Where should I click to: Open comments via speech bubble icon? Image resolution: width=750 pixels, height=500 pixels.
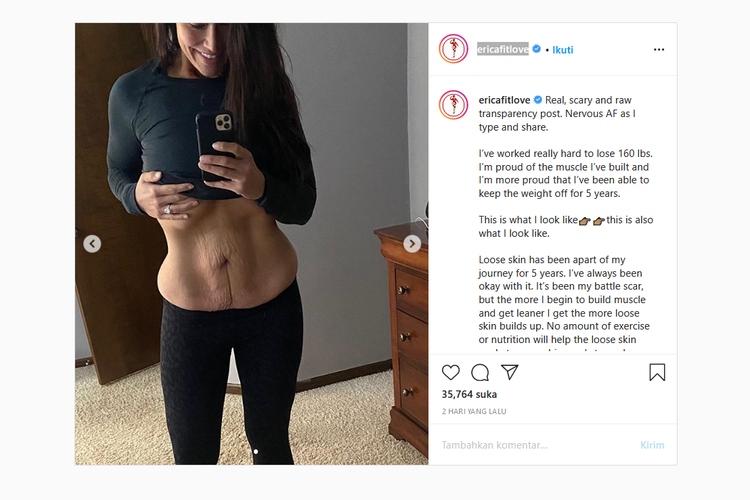(x=480, y=372)
